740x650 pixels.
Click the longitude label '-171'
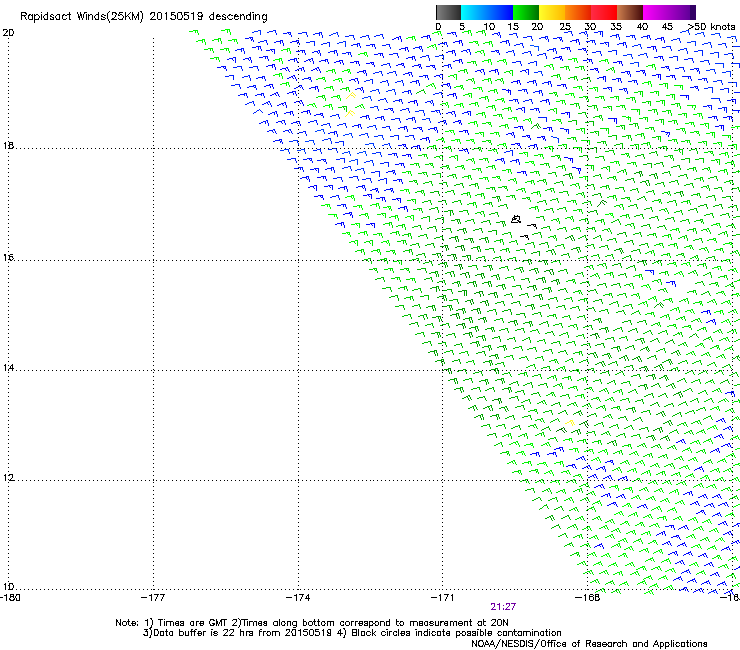[x=443, y=598]
